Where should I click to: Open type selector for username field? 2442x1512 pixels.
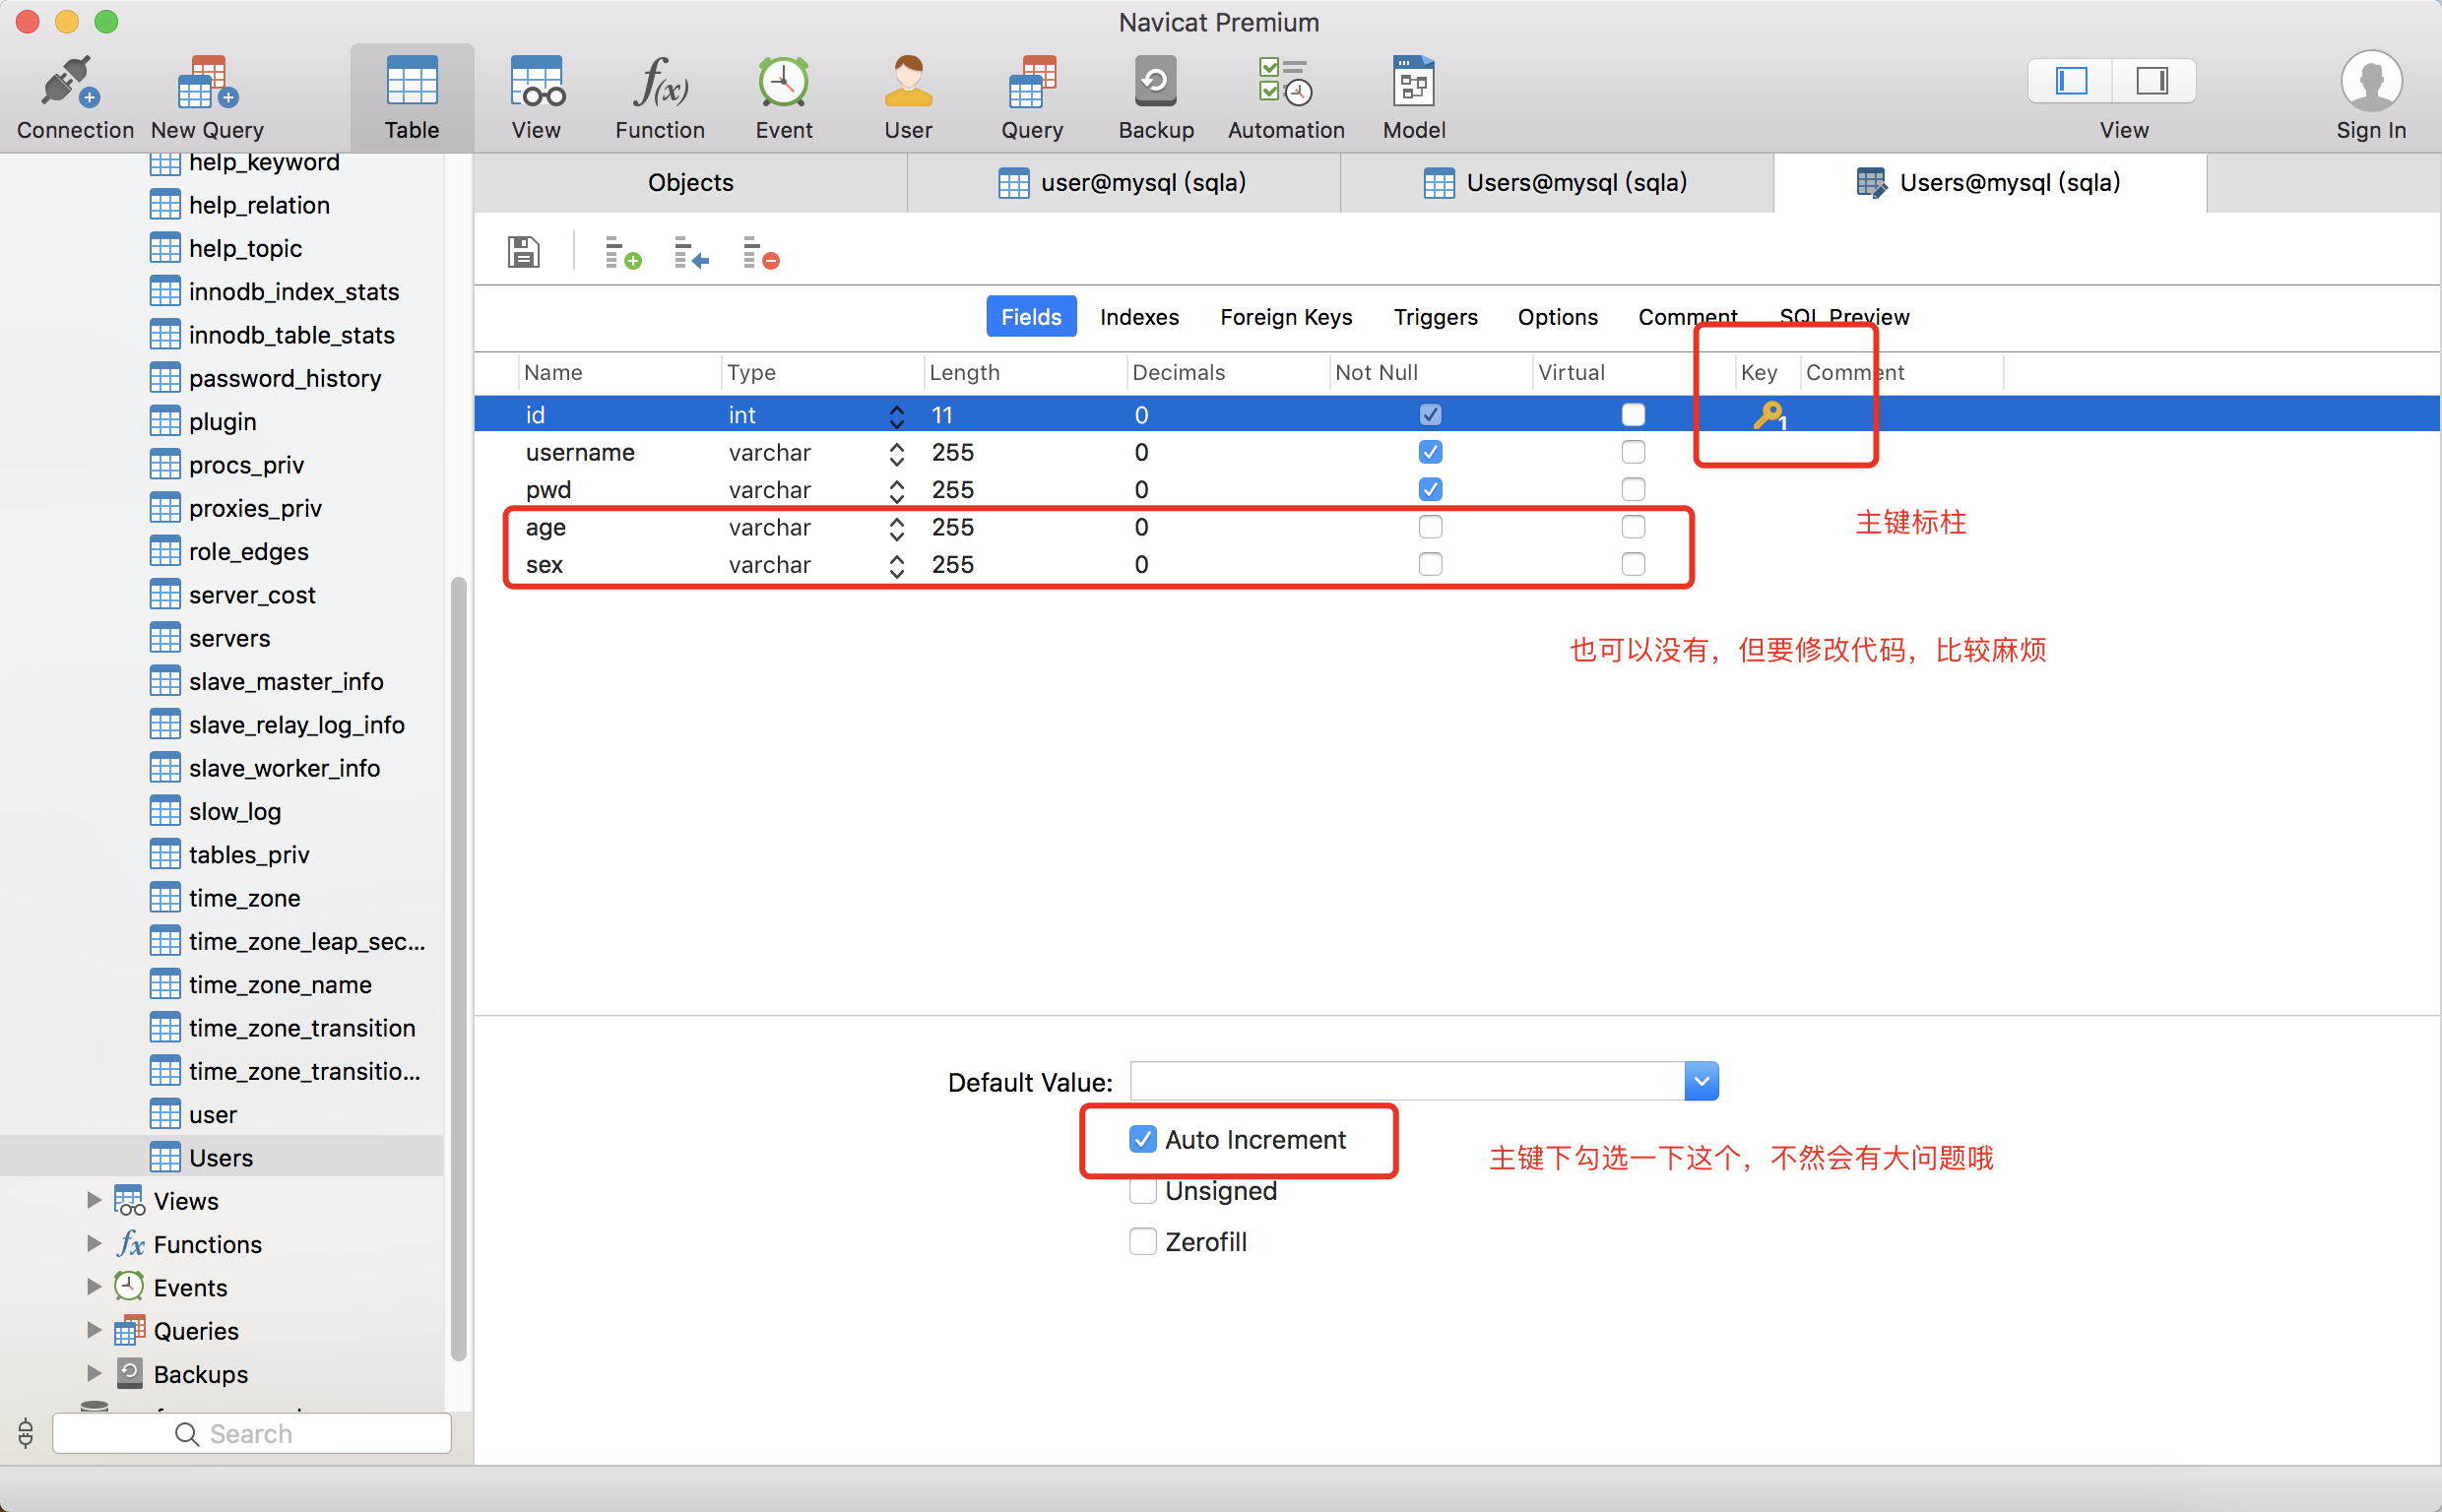pyautogui.click(x=896, y=453)
